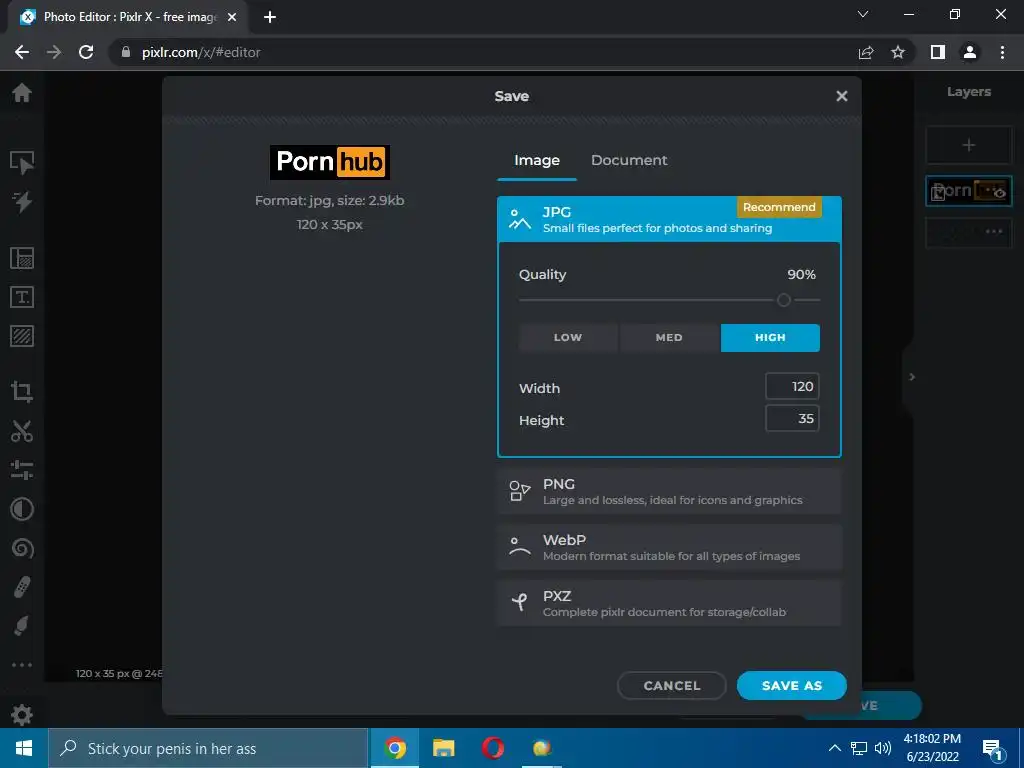Open the half-circle Filter tool
Viewport: 1024px width, 768px height.
[x=22, y=509]
